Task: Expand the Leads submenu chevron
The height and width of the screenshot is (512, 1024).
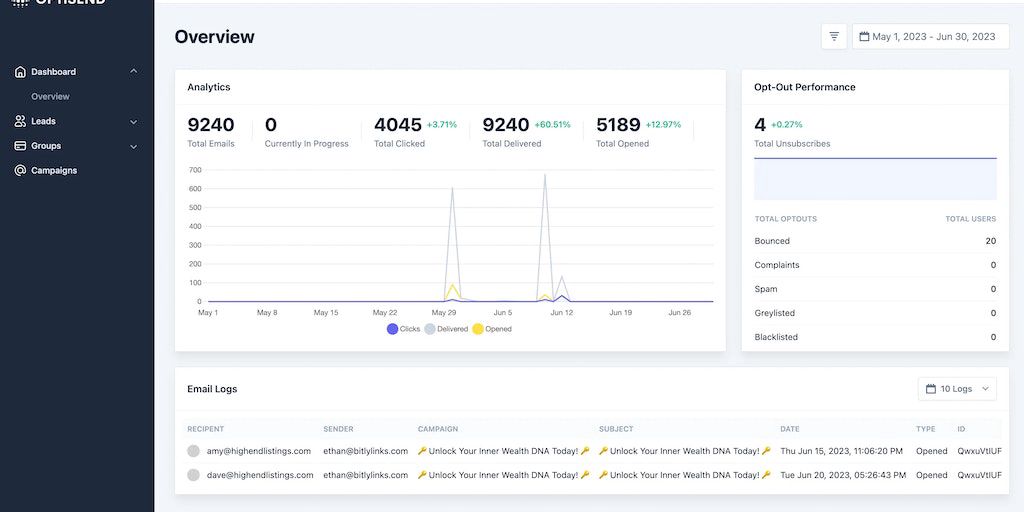Action: (x=134, y=122)
